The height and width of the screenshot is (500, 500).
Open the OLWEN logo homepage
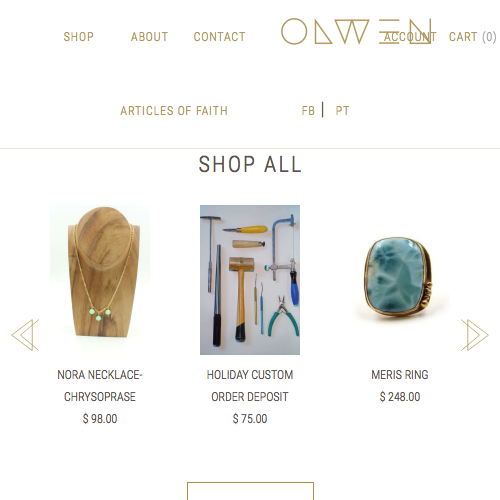point(356,31)
